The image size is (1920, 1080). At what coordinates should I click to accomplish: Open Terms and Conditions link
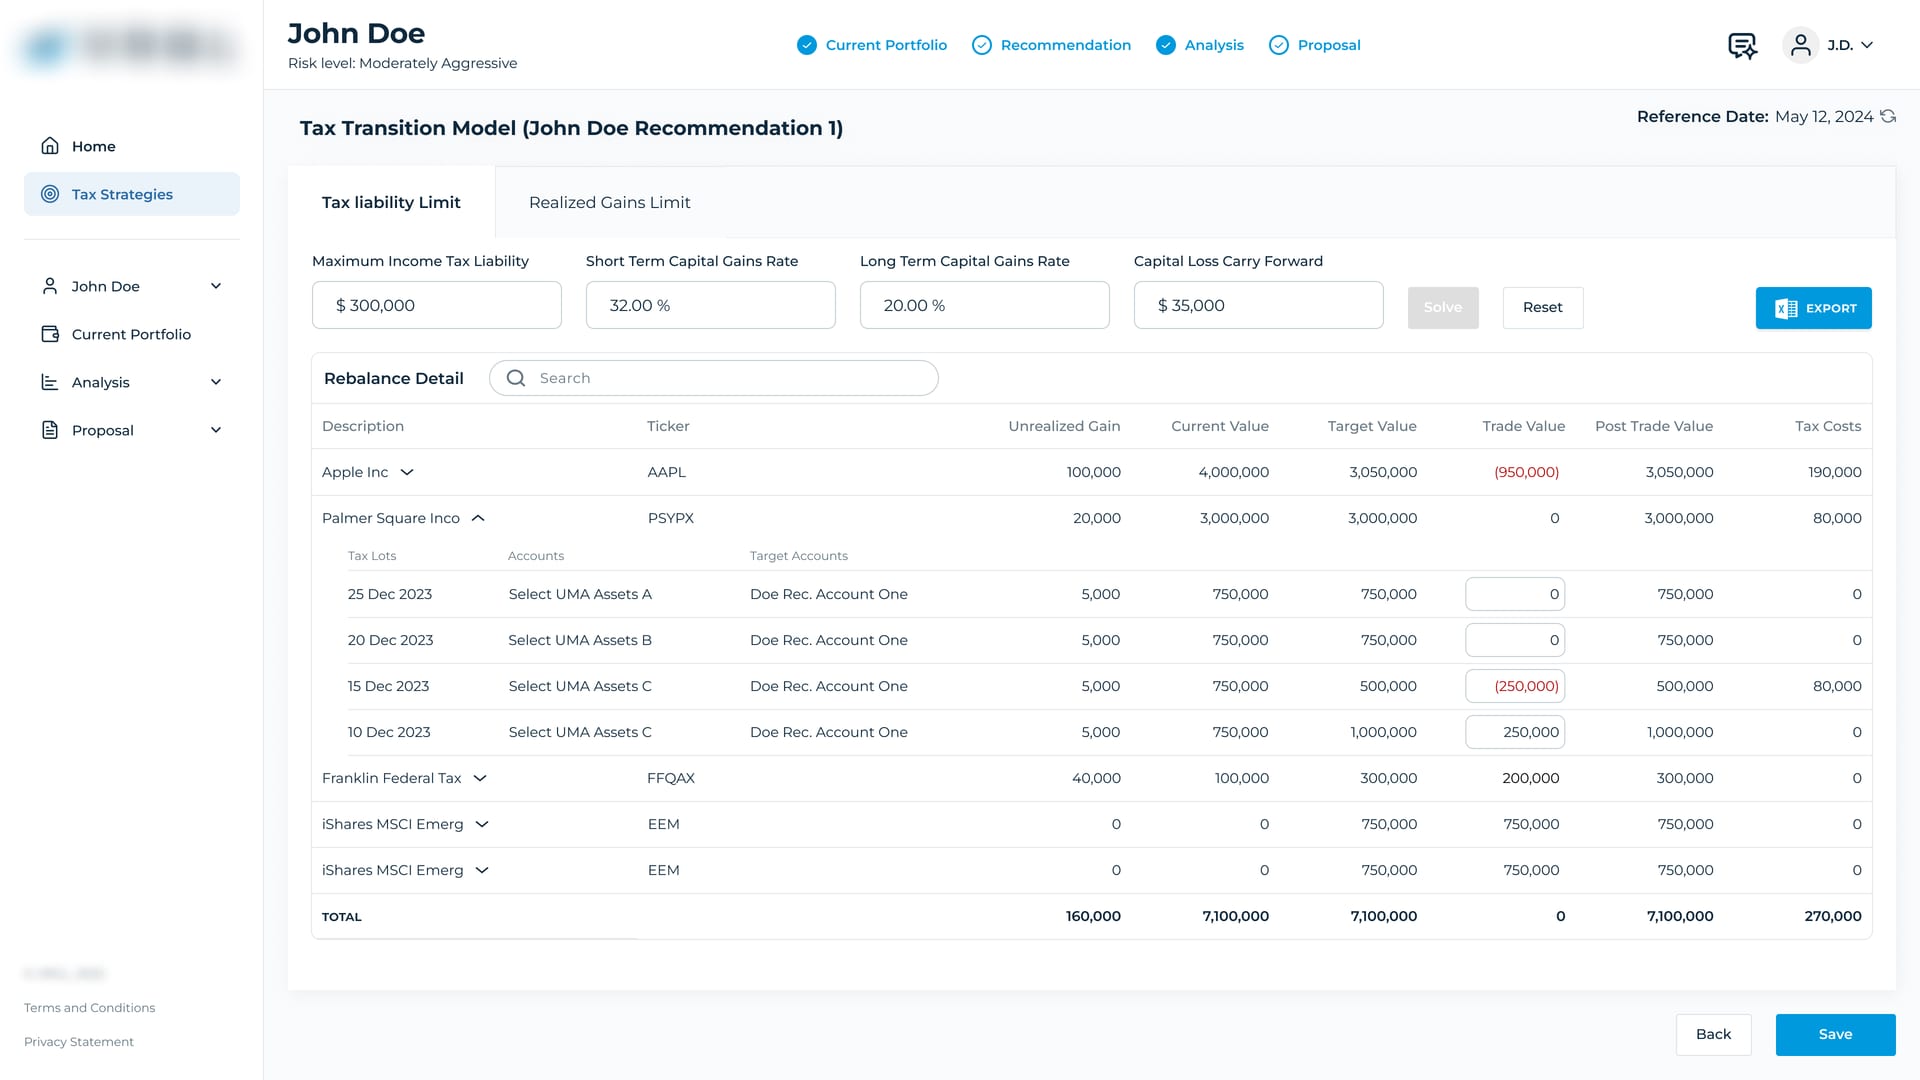[90, 1008]
